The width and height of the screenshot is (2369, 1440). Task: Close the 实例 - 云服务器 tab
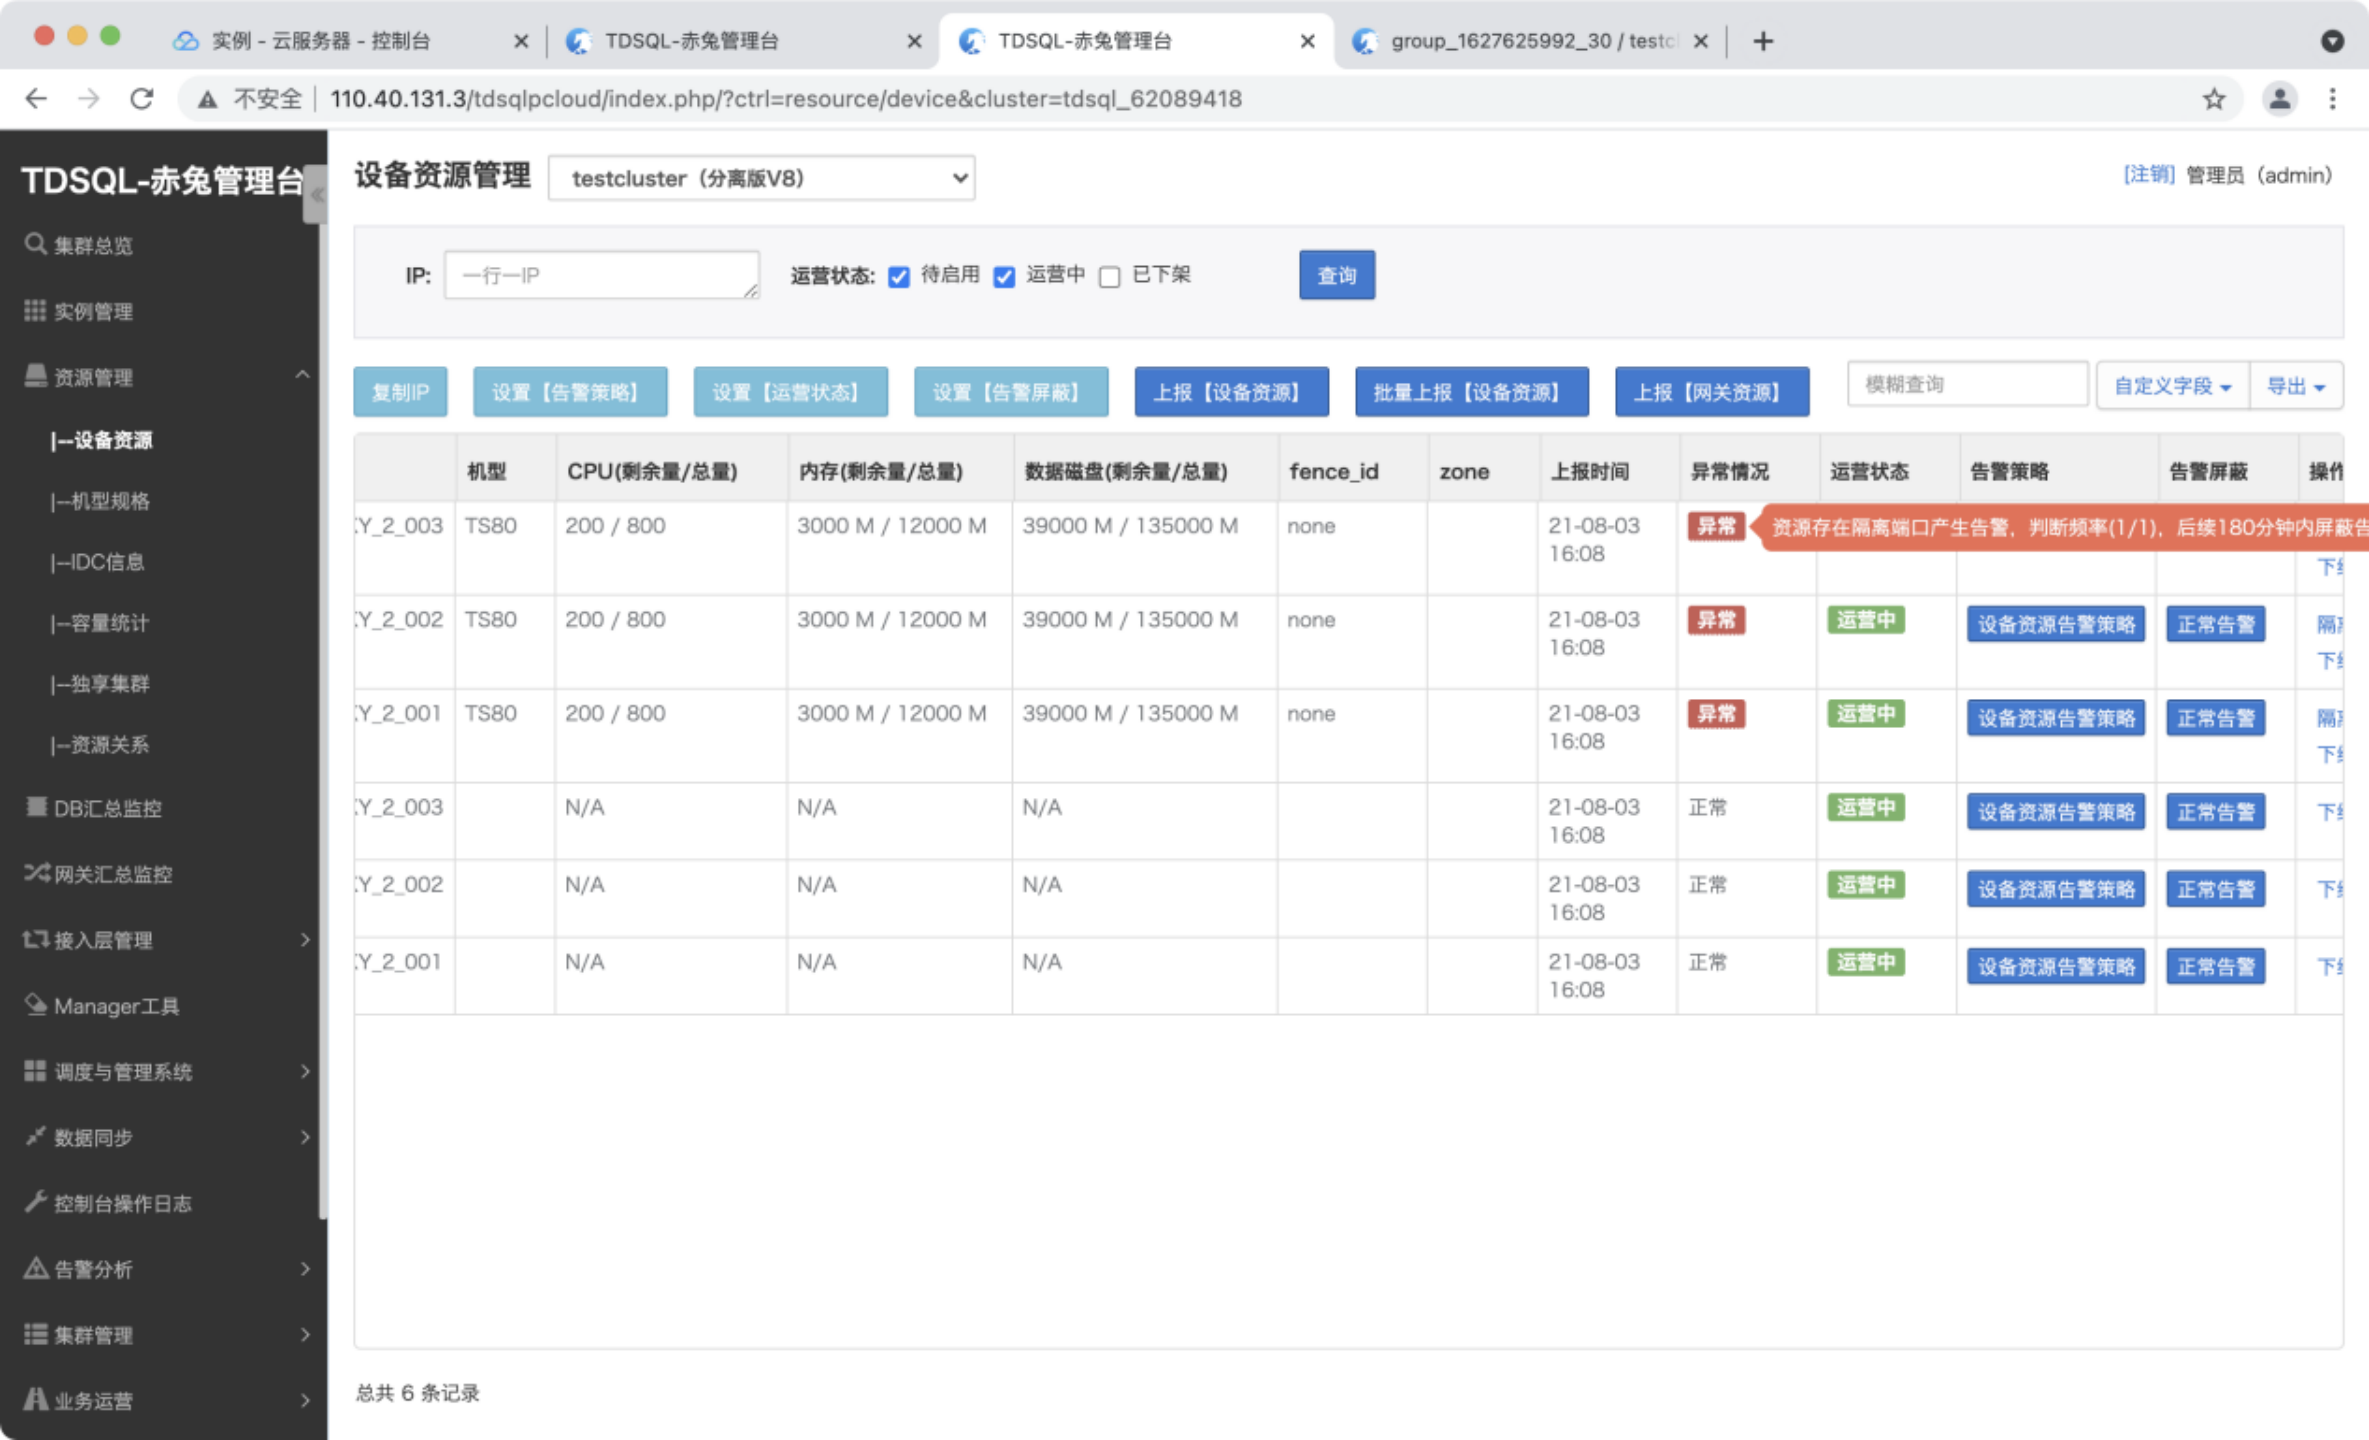(520, 41)
